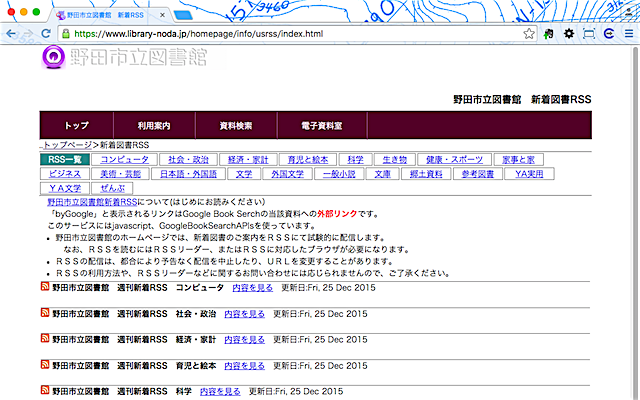The image size is (640, 400).
Task: Open the トップ navigation menu item
Action: tap(76, 125)
